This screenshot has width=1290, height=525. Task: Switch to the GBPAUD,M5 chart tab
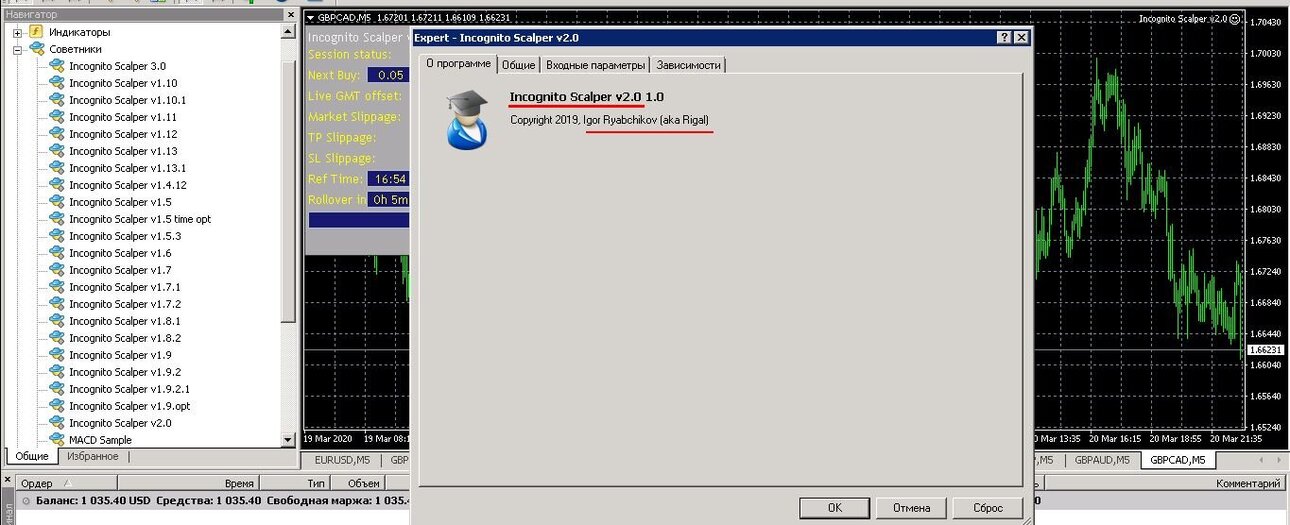(1102, 460)
